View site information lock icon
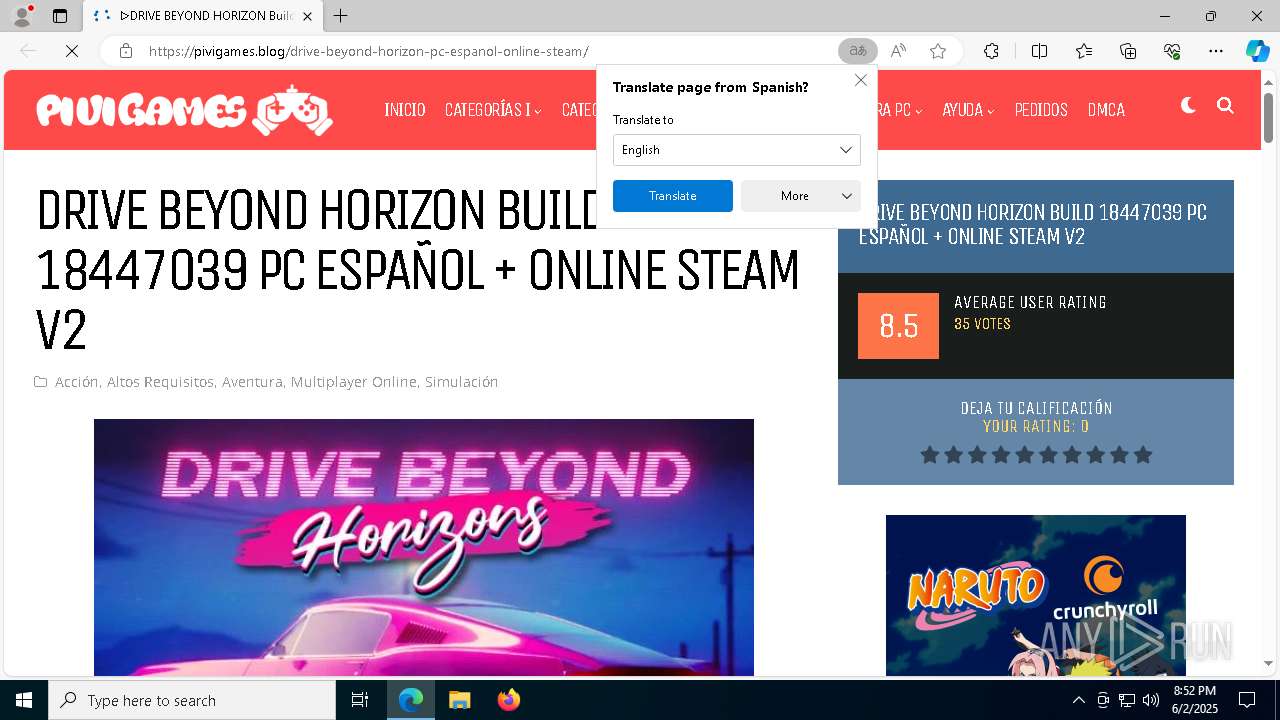 (126, 51)
